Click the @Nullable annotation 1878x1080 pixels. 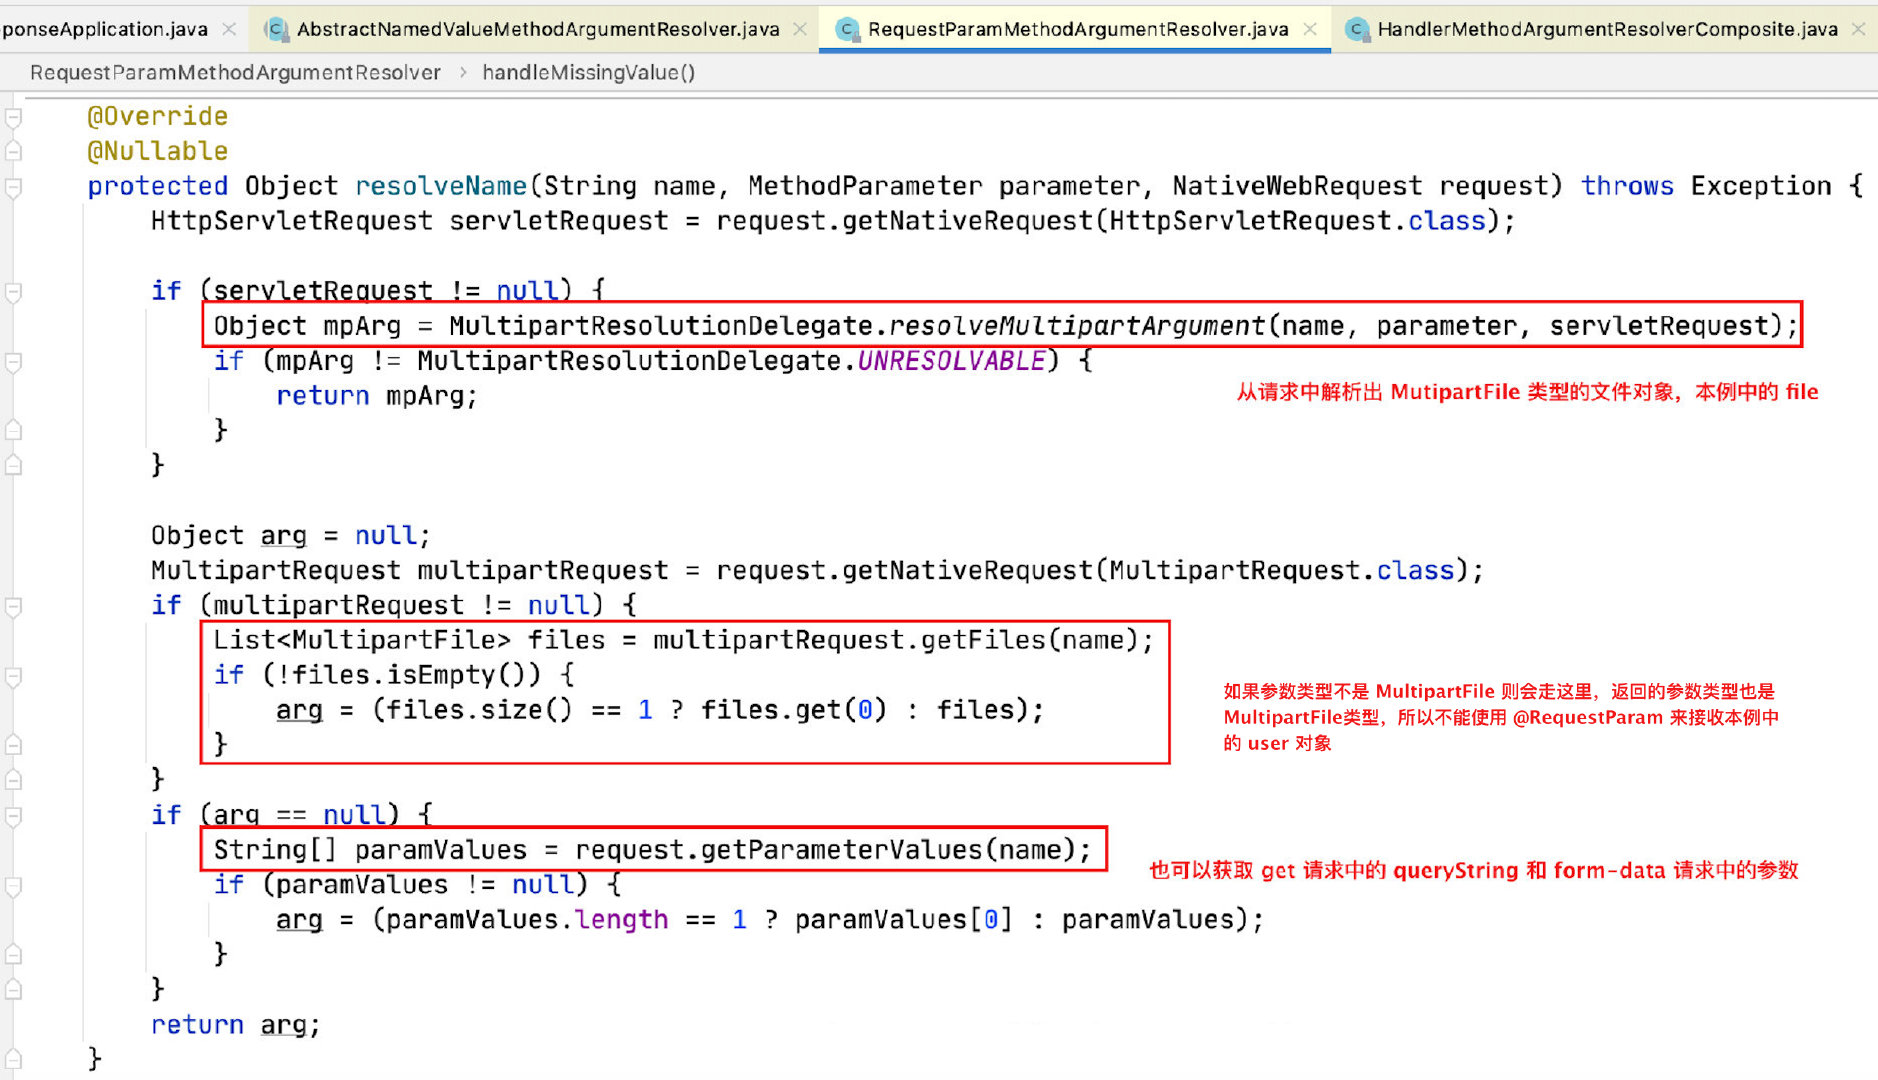click(158, 151)
